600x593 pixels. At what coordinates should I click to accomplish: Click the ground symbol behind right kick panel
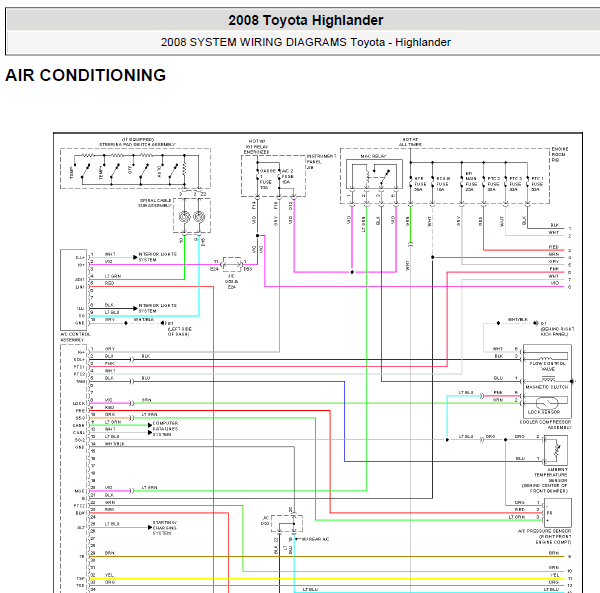(x=536, y=323)
